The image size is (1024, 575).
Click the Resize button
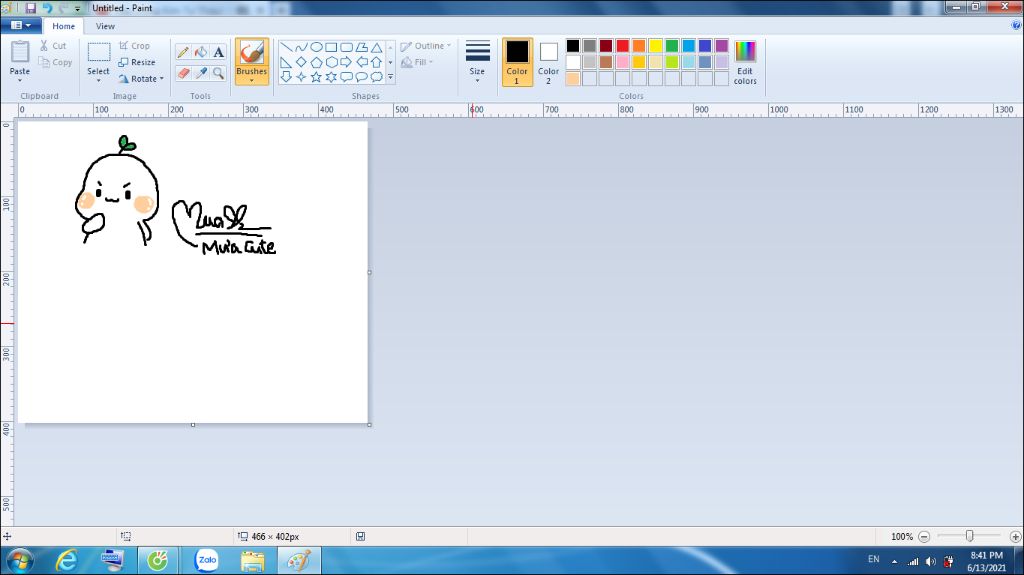(137, 62)
